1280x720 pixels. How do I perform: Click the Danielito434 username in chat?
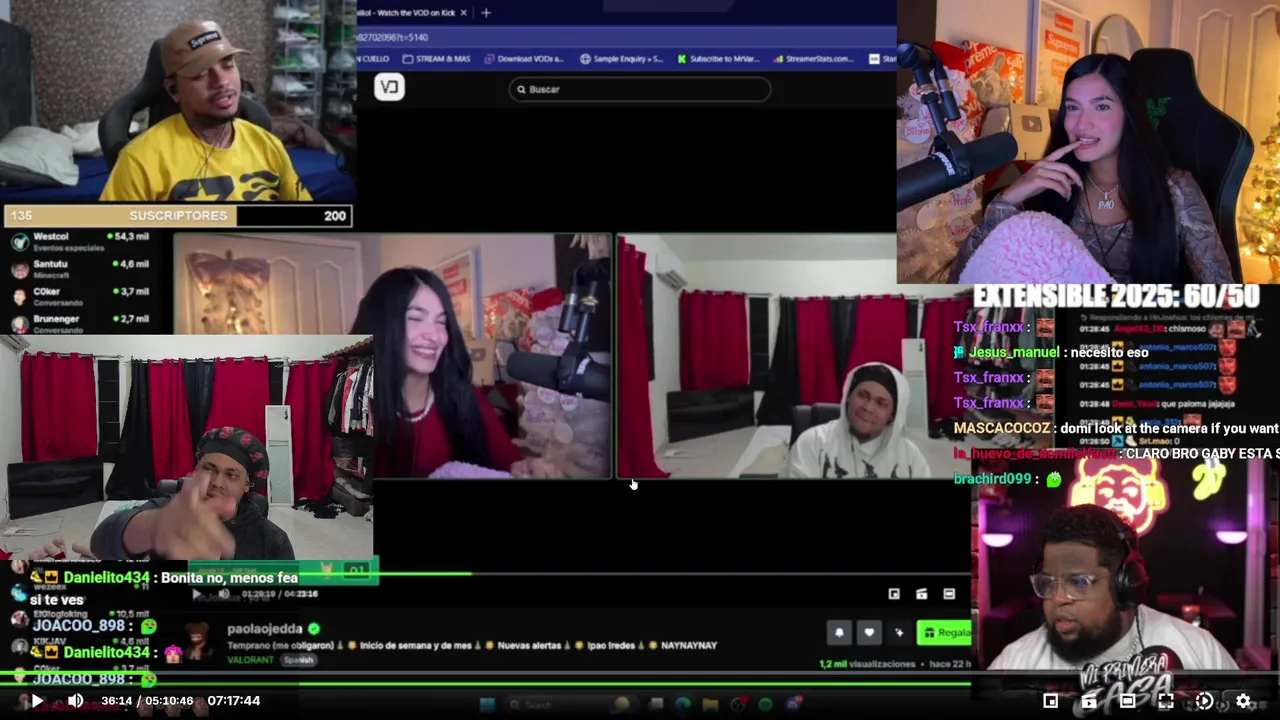[106, 578]
